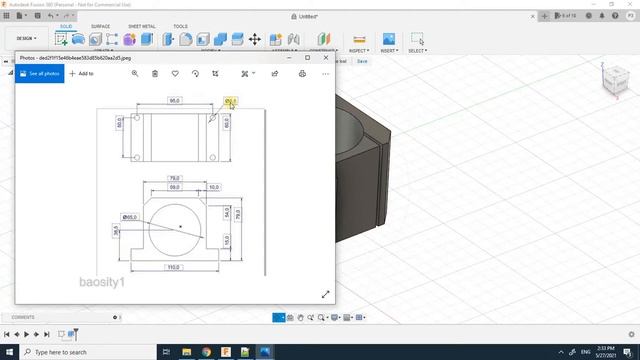Undo the last Fusion 360 action
Screen dimensions: 640x360
(x=51, y=16)
